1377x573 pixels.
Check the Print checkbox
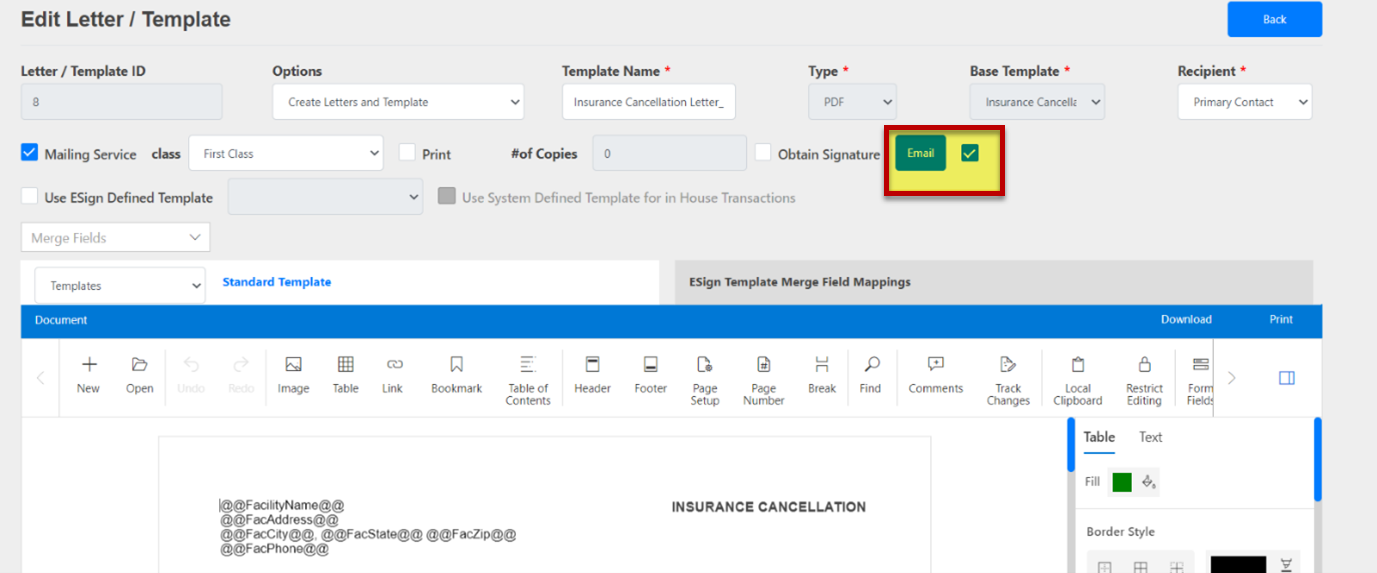(x=407, y=152)
